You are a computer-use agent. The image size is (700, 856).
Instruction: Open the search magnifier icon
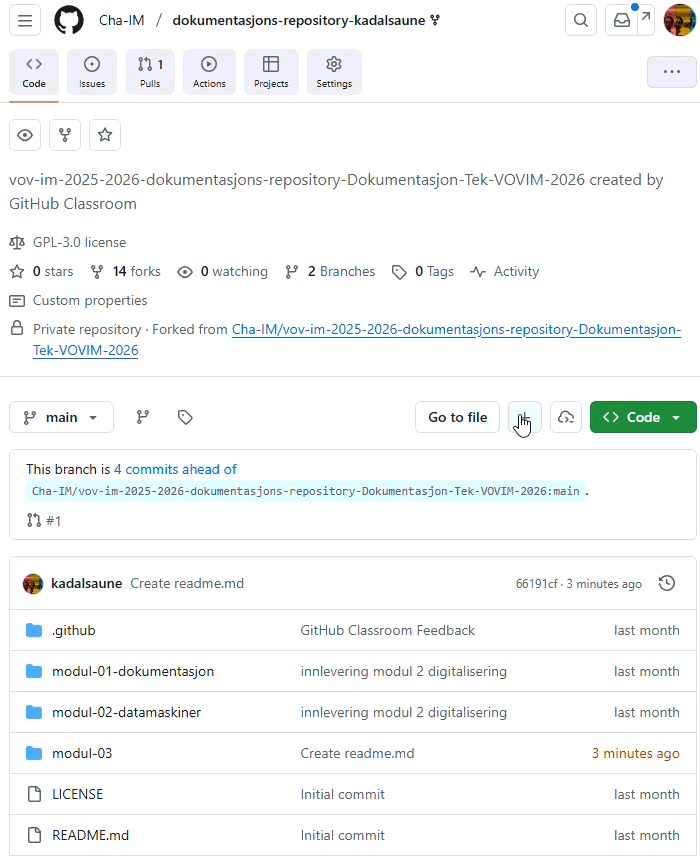(x=580, y=20)
